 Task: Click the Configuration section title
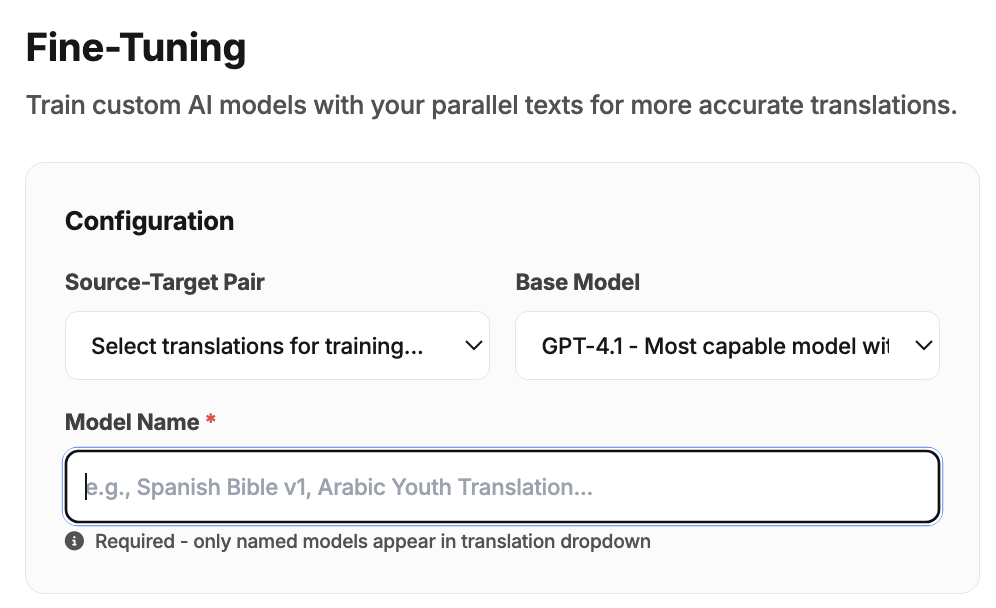click(x=149, y=221)
